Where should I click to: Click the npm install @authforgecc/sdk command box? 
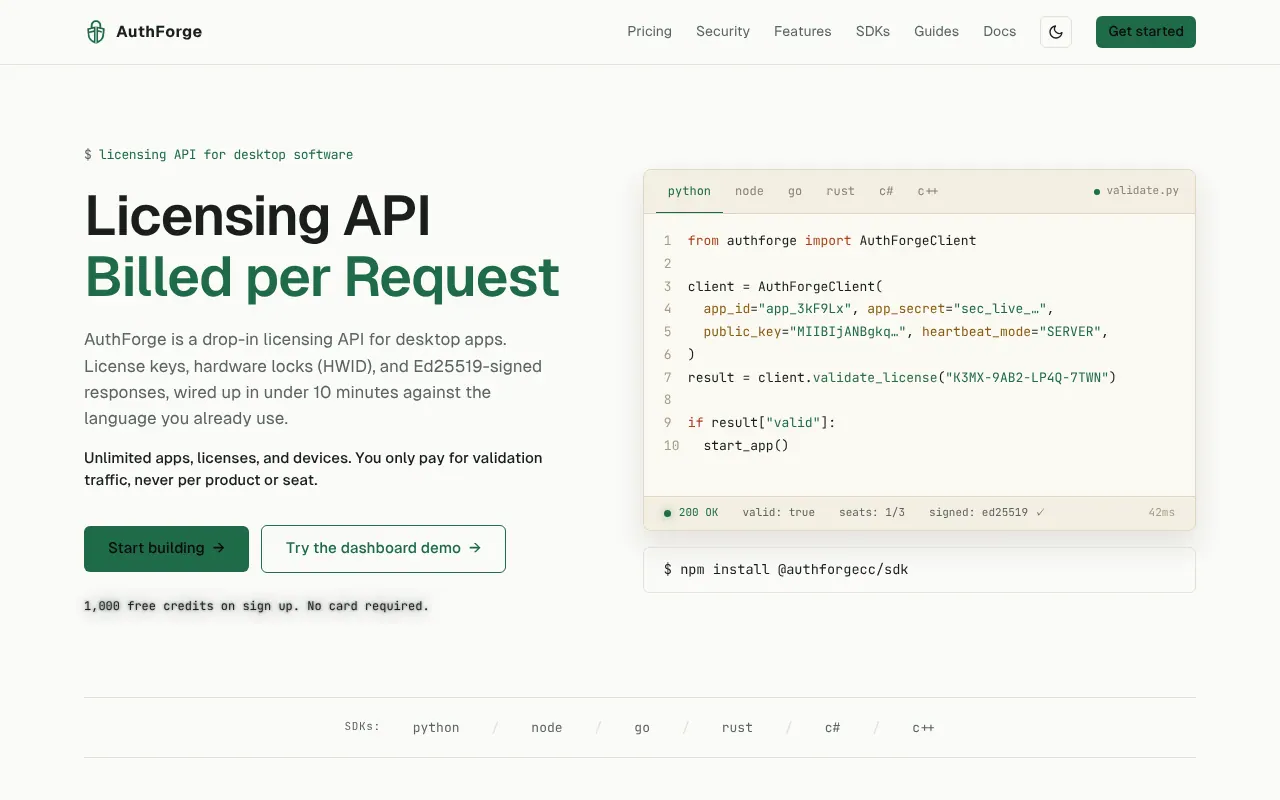point(919,570)
